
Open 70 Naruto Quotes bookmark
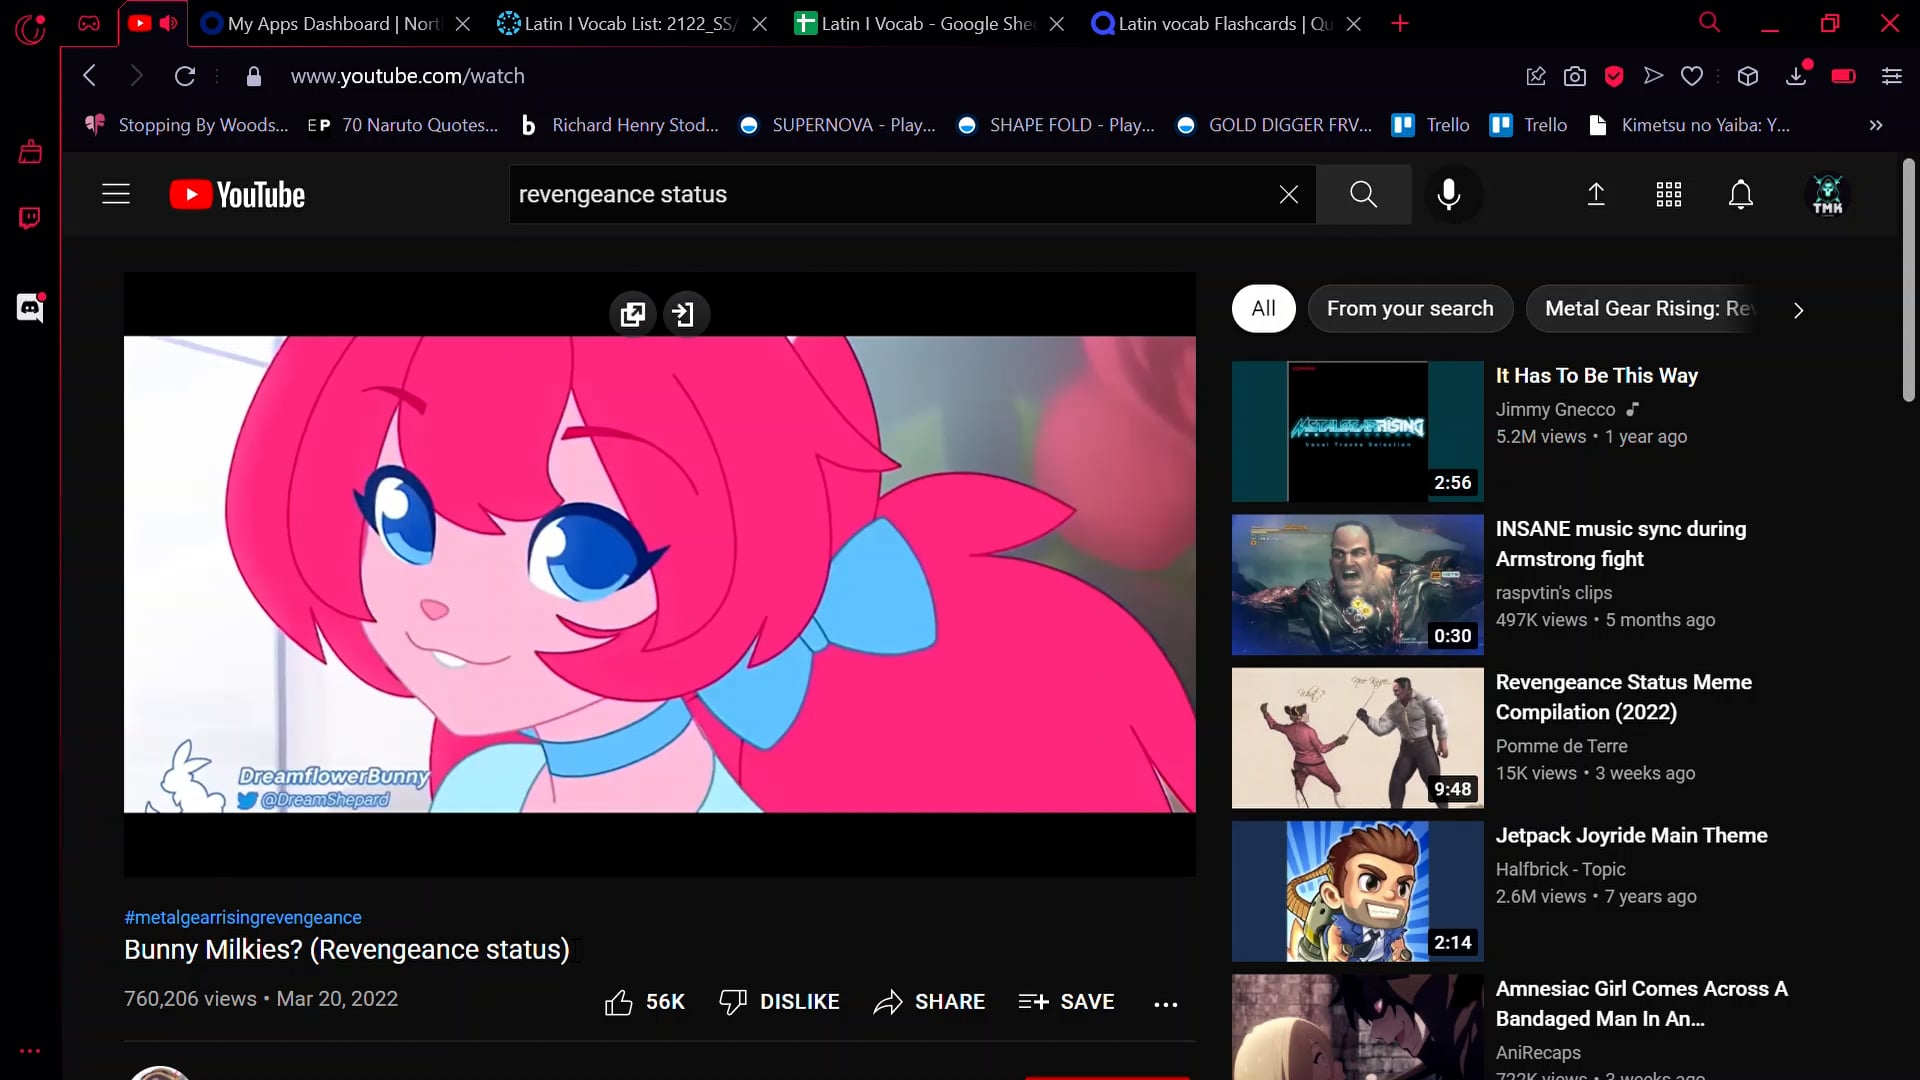click(403, 125)
